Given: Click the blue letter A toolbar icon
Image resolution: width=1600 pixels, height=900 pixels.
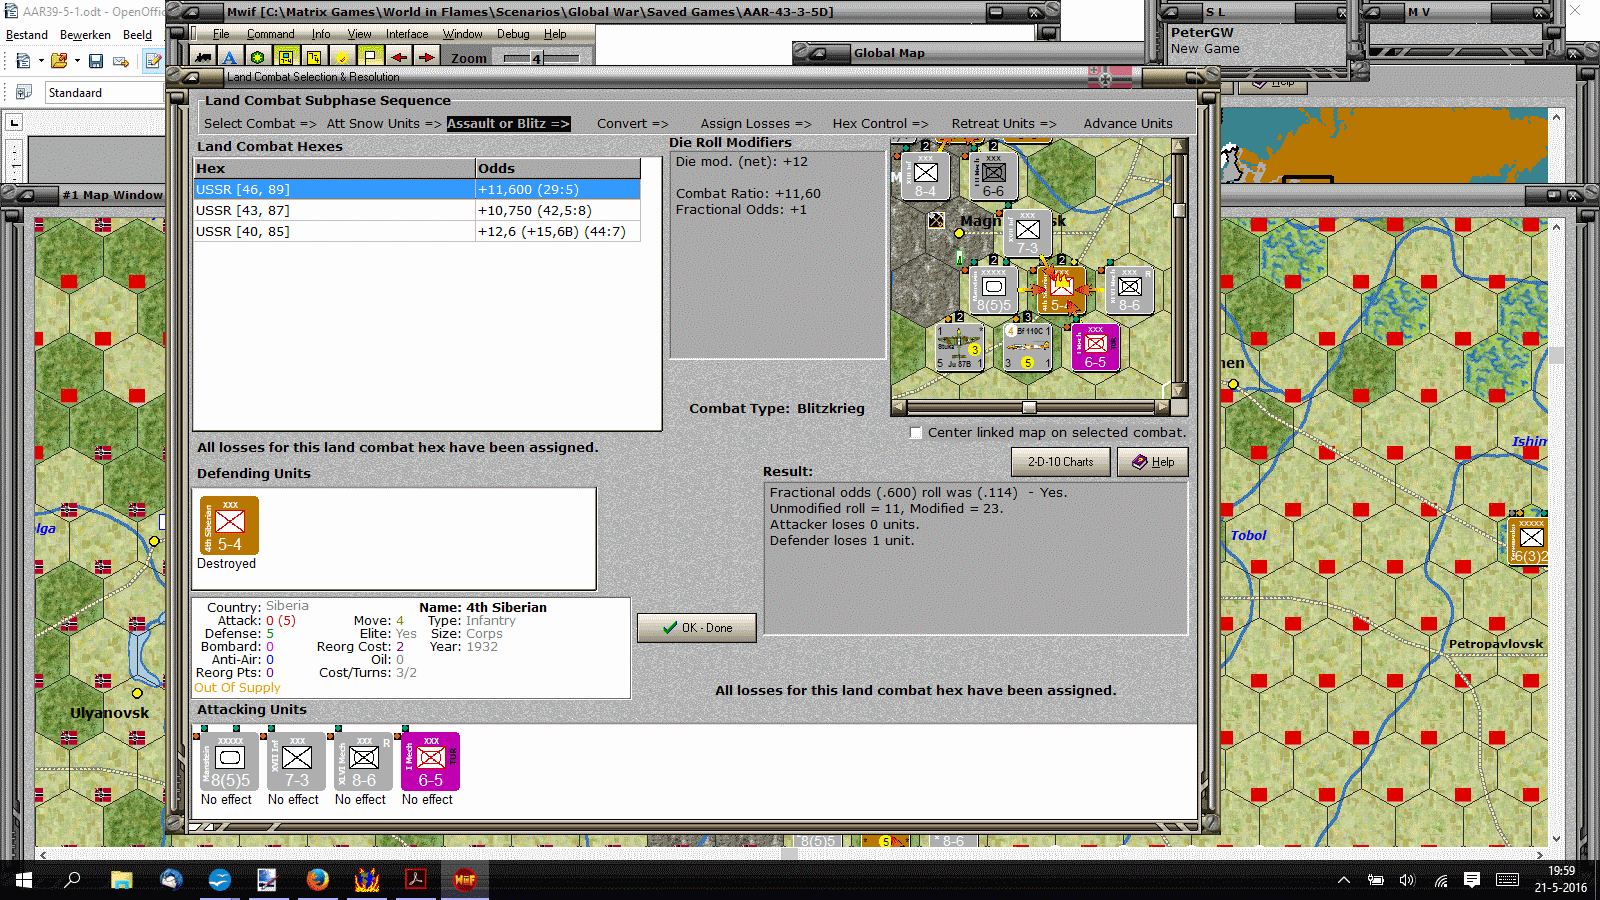Looking at the screenshot, I should (230, 57).
